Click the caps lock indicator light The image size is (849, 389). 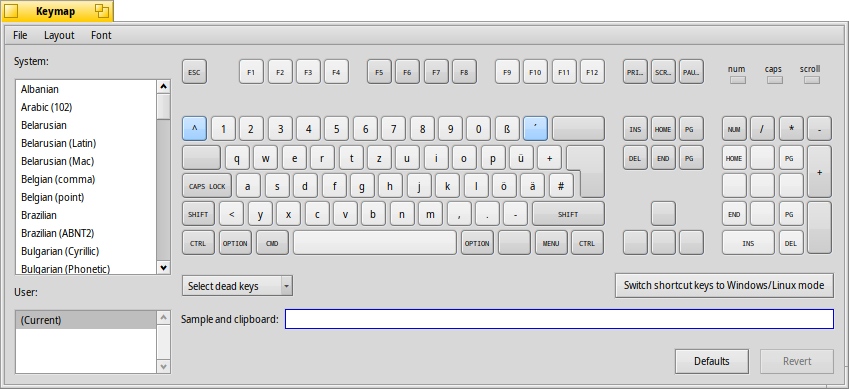[x=775, y=80]
